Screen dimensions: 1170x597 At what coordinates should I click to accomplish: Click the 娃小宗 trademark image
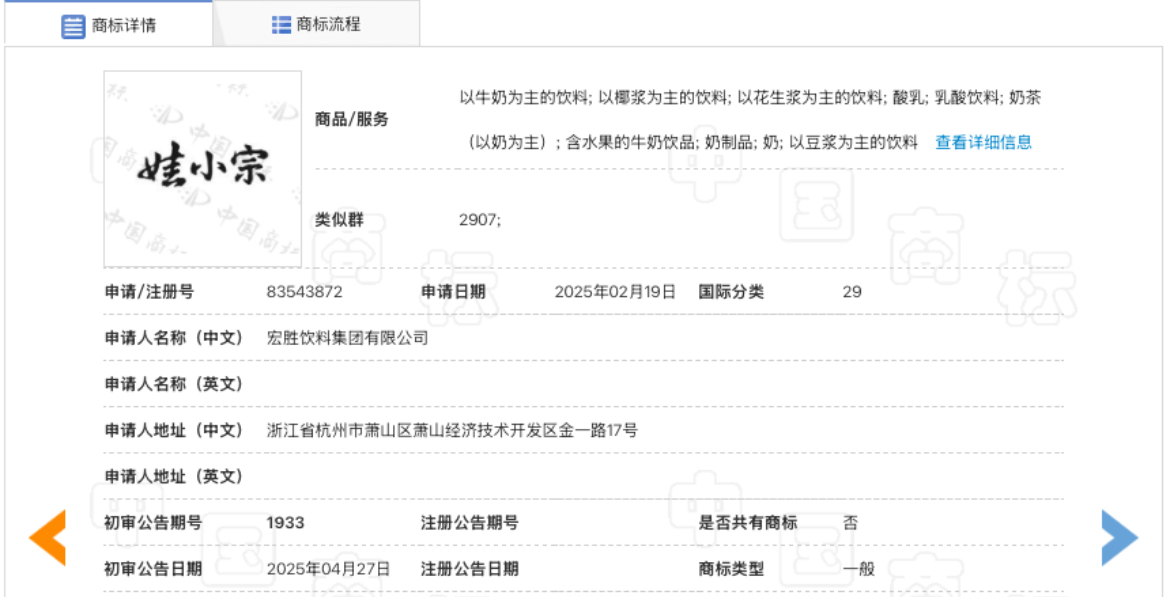click(x=203, y=169)
